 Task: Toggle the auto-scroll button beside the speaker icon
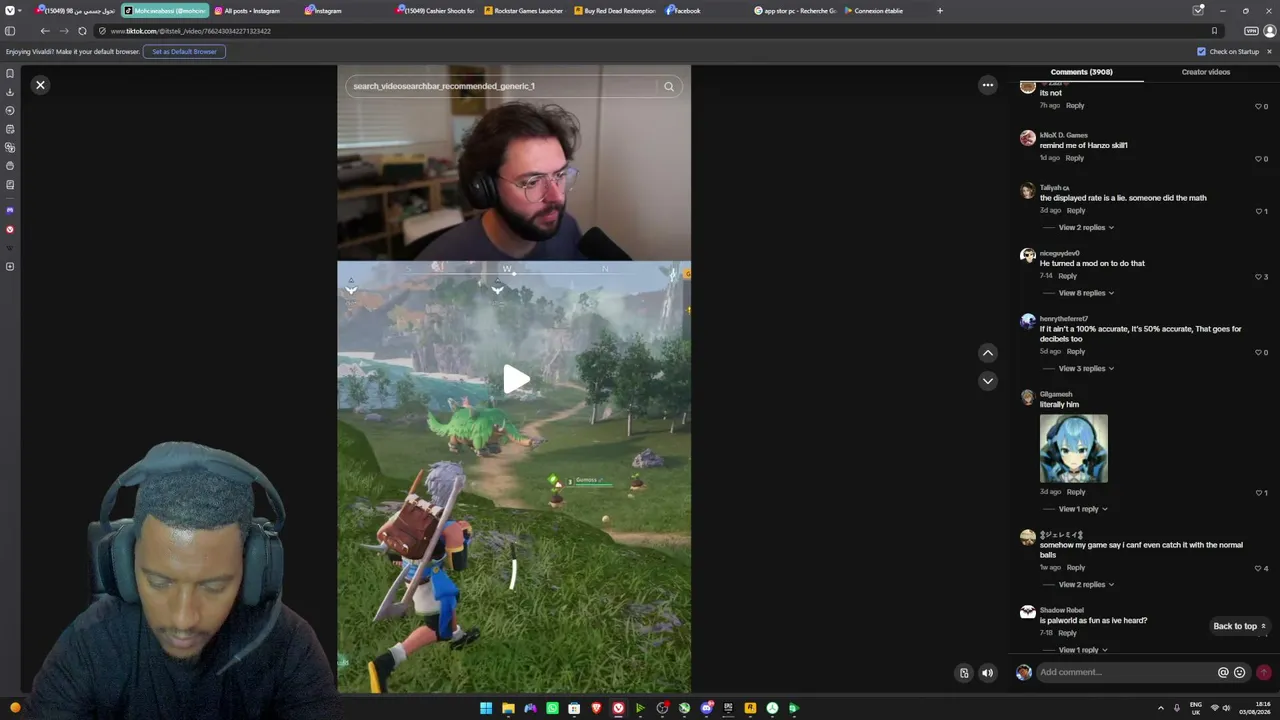click(x=964, y=673)
